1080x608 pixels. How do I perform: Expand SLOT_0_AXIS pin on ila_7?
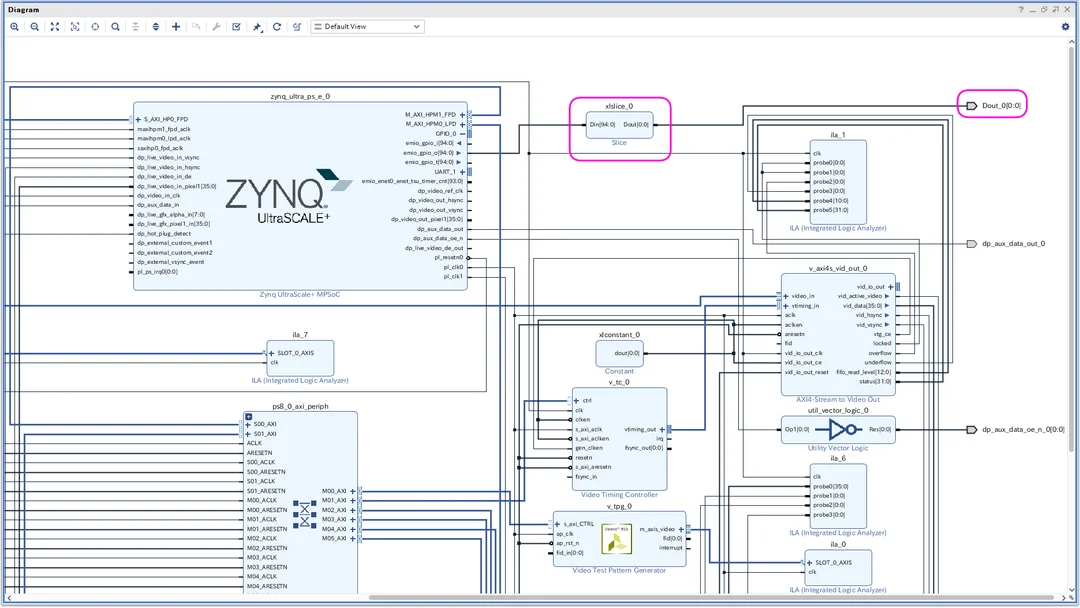tap(271, 353)
